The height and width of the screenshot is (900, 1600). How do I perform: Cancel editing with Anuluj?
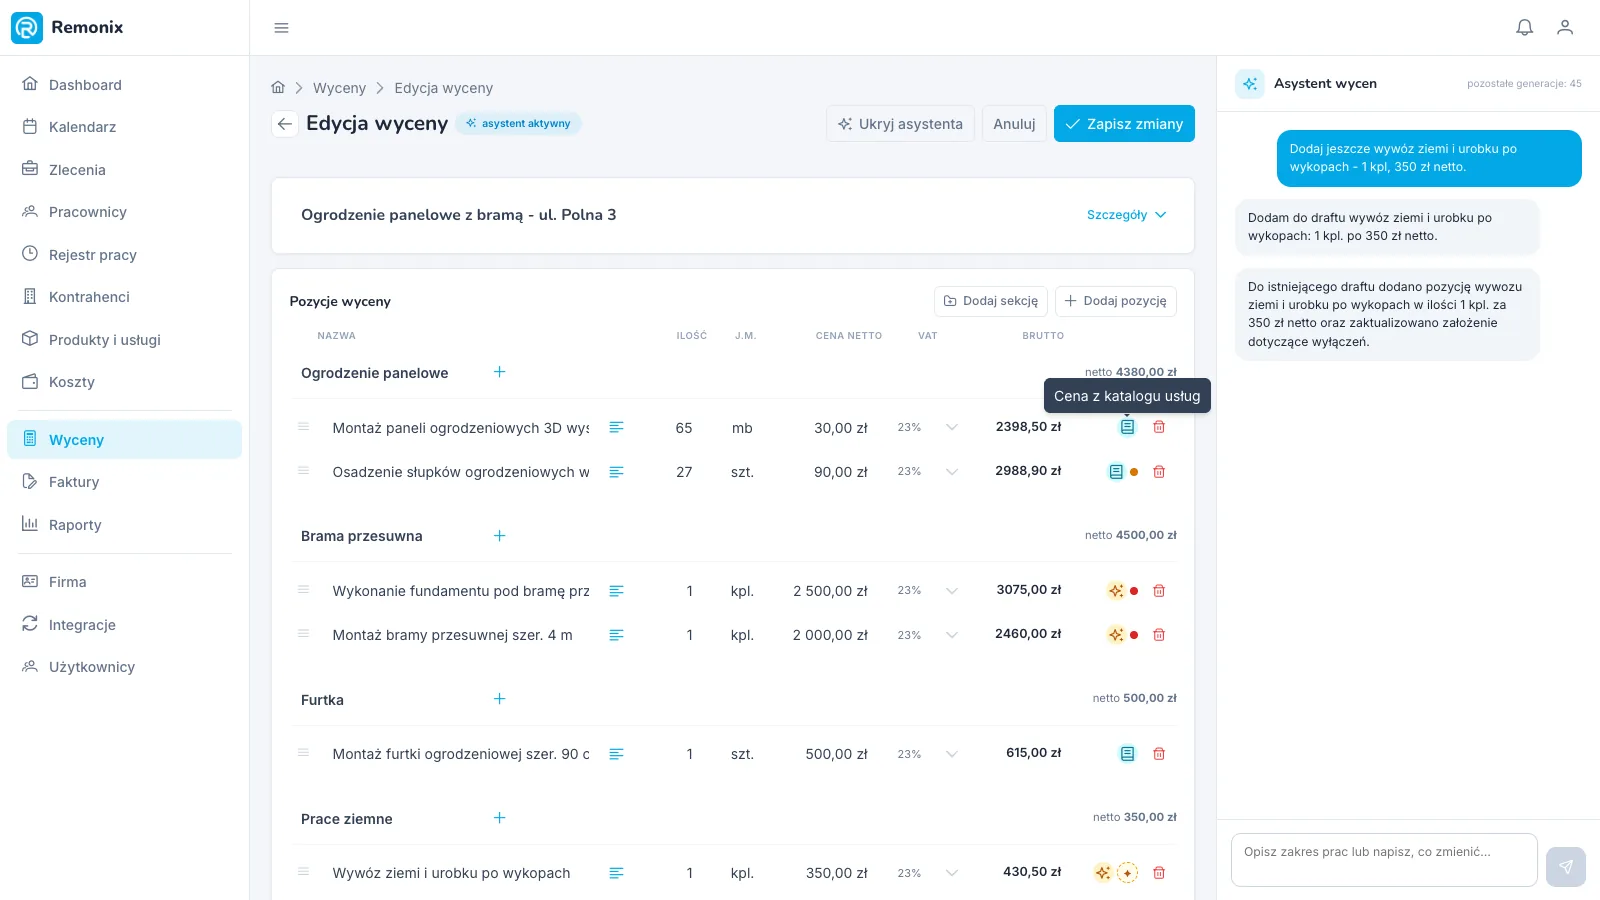point(1014,124)
